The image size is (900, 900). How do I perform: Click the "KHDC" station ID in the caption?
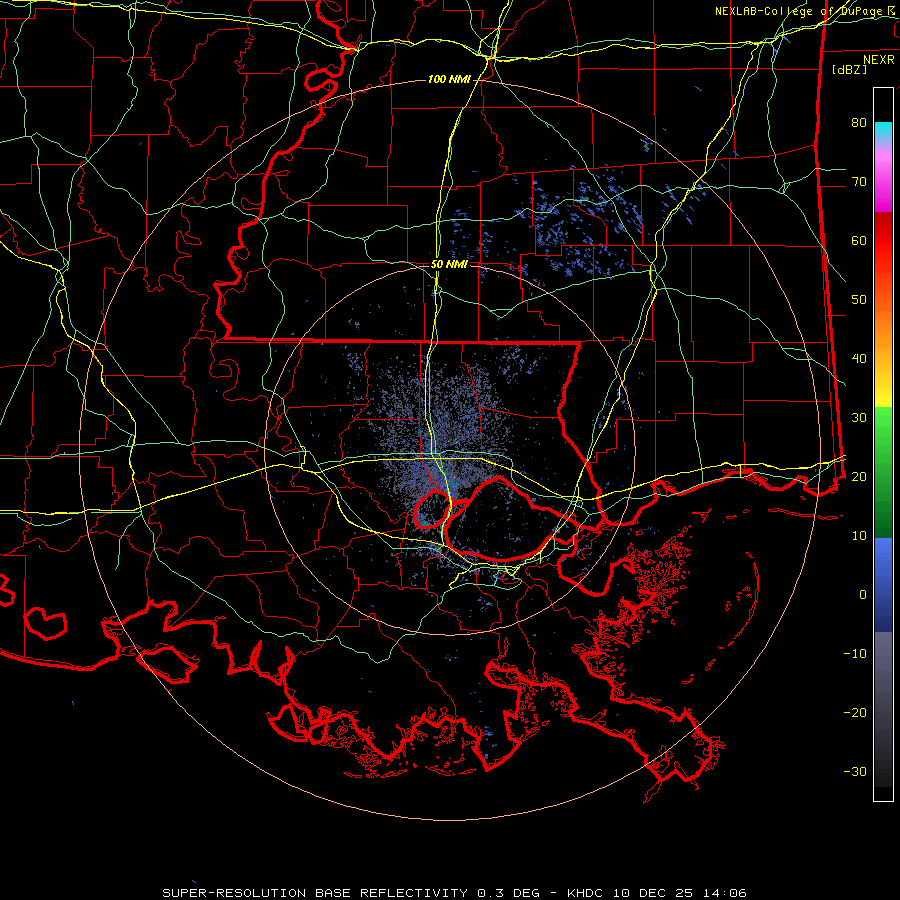coord(583,893)
